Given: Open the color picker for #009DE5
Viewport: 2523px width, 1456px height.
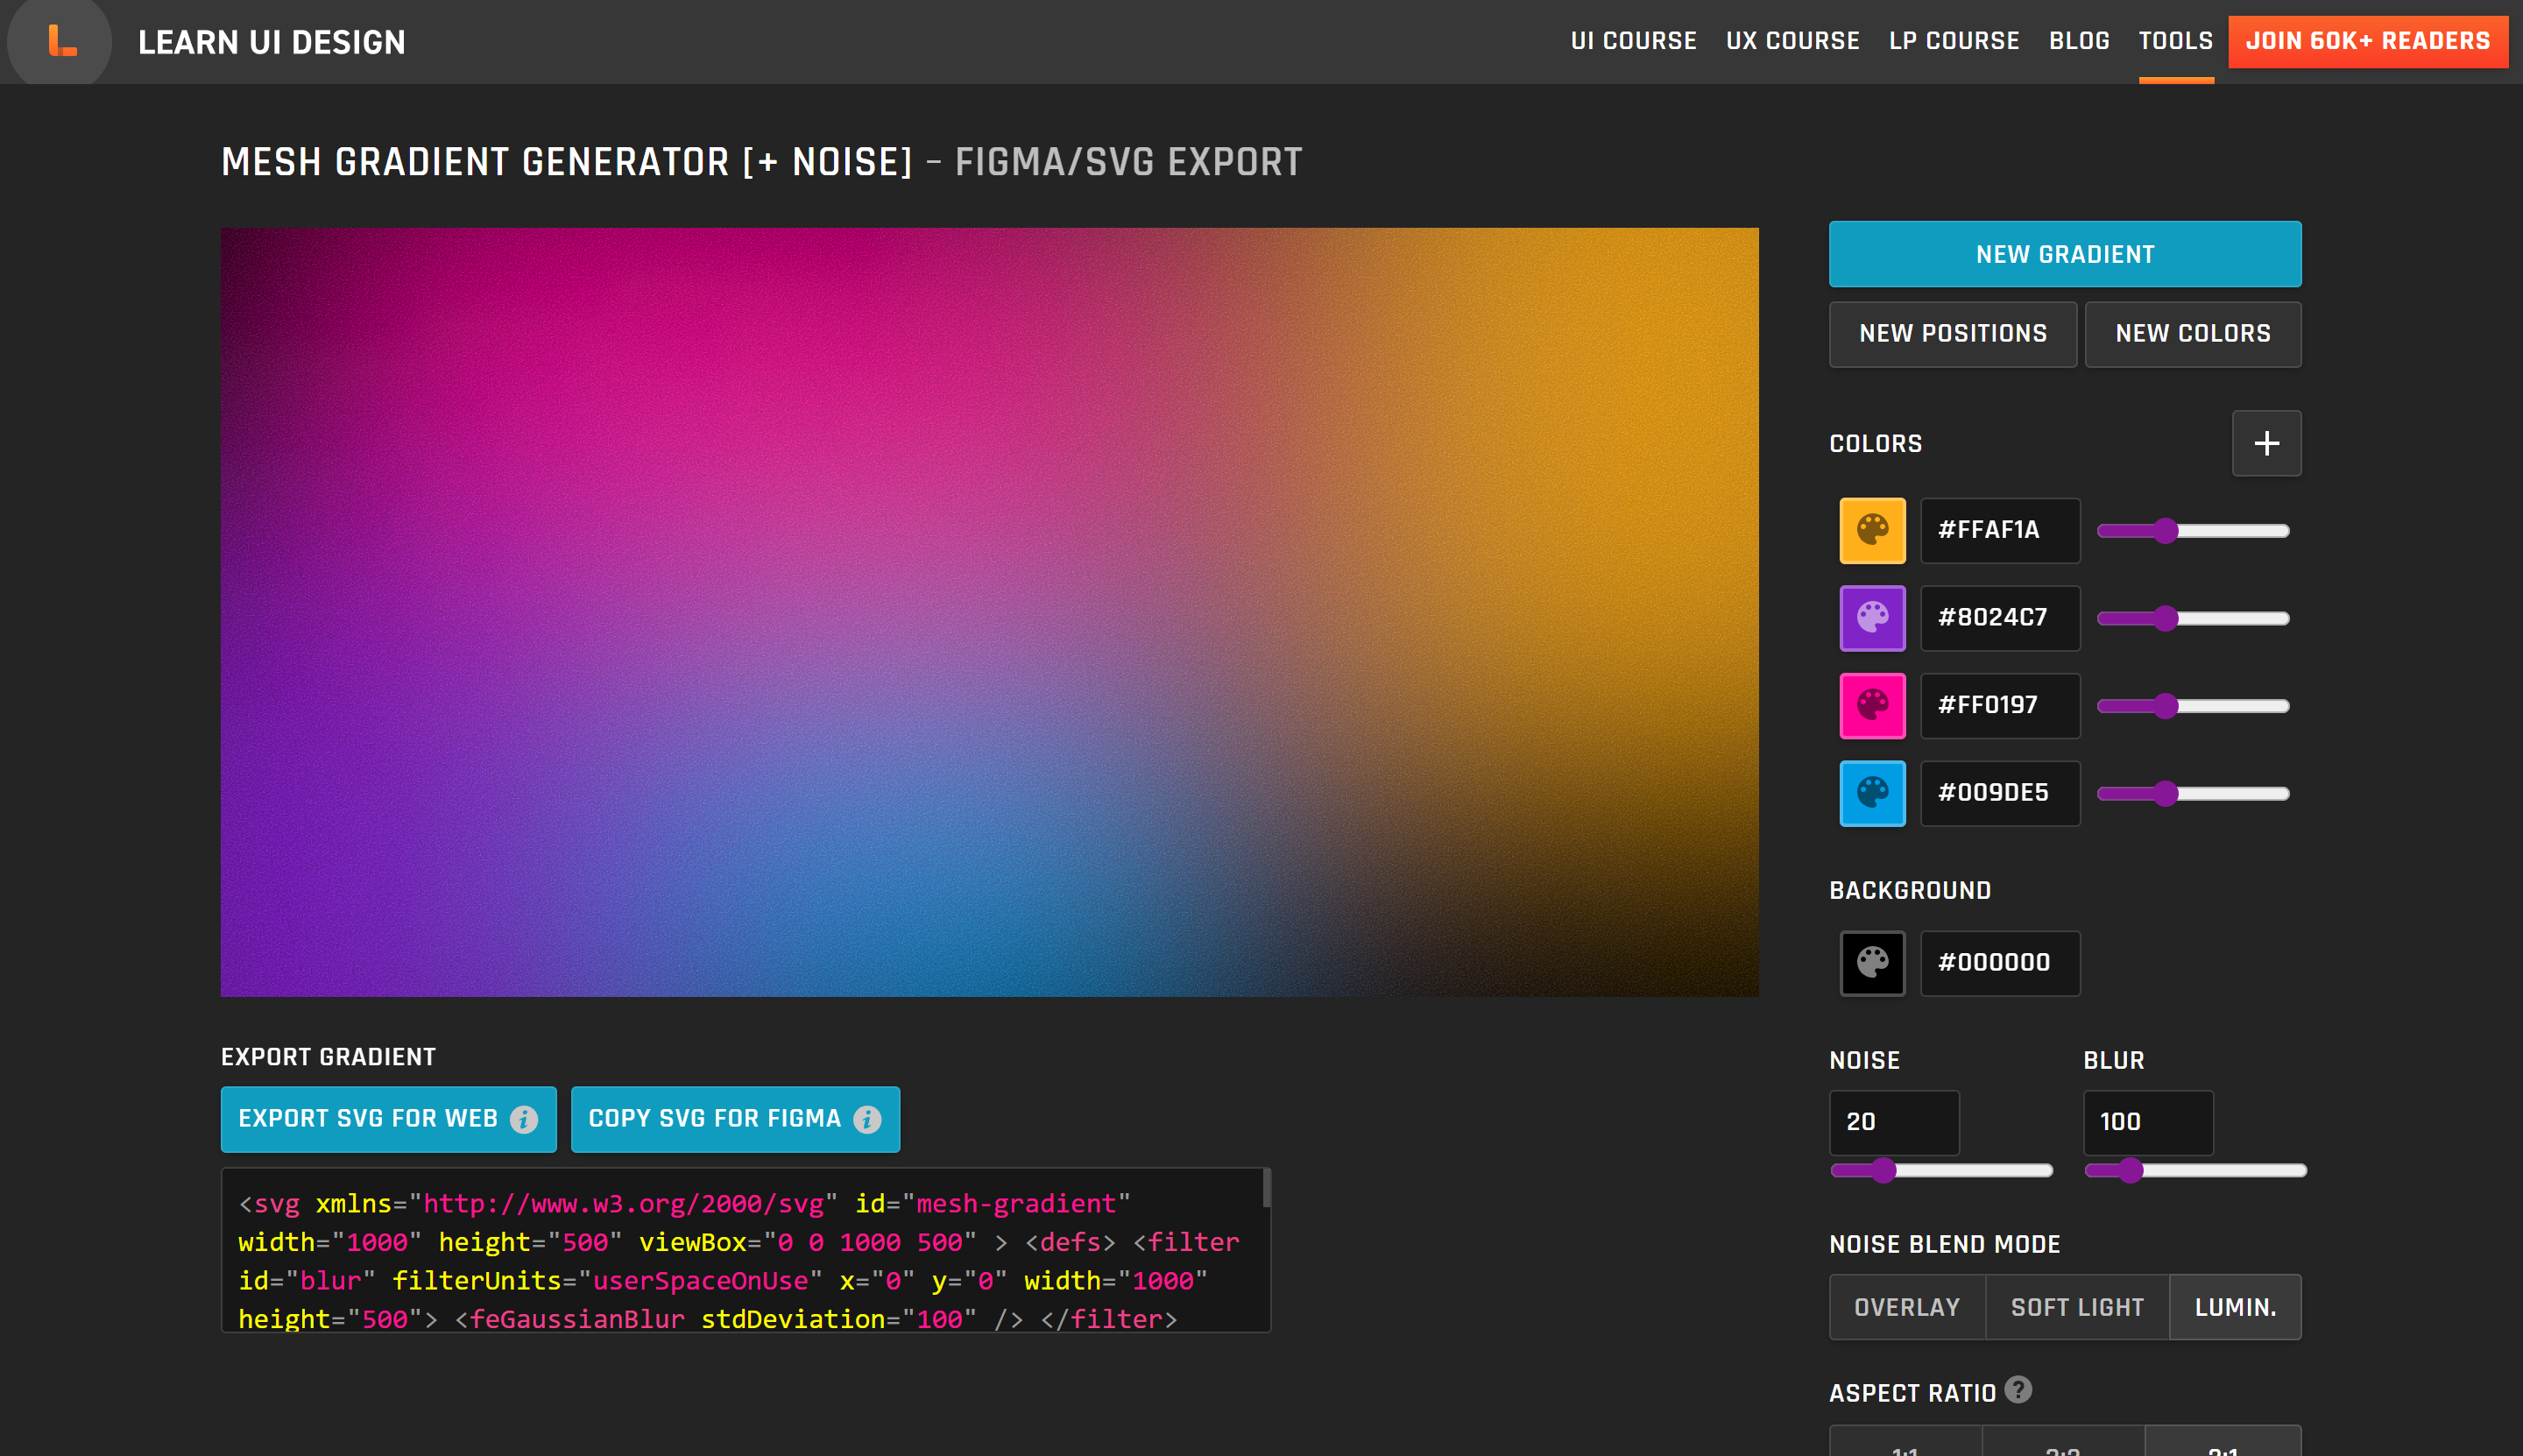Looking at the screenshot, I should (1872, 793).
